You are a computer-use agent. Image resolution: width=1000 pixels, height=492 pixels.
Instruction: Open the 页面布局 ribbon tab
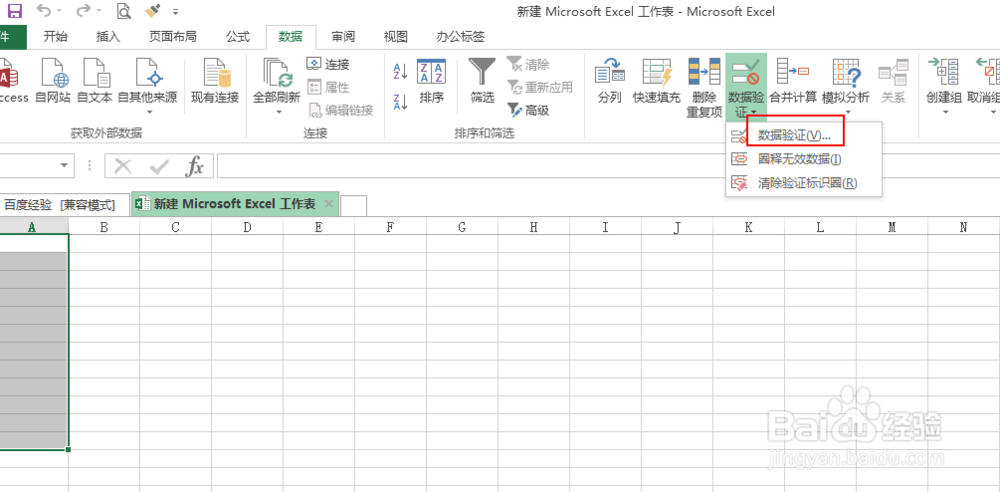(x=172, y=37)
